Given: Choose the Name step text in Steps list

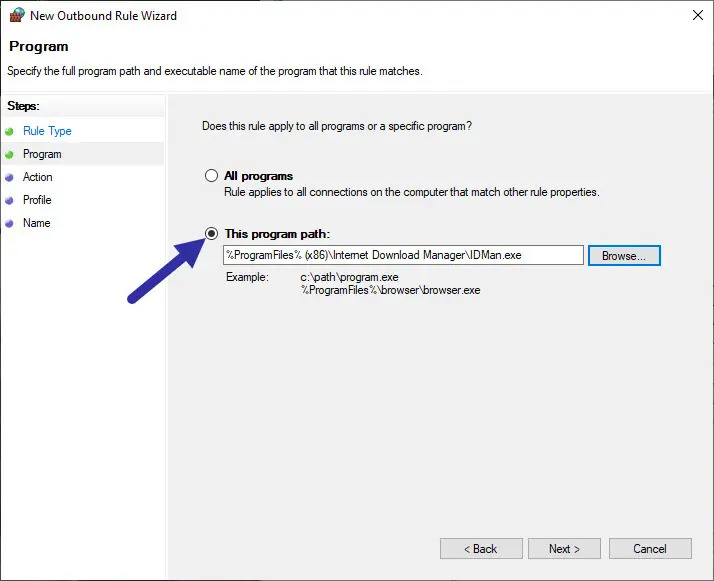Looking at the screenshot, I should tap(36, 223).
